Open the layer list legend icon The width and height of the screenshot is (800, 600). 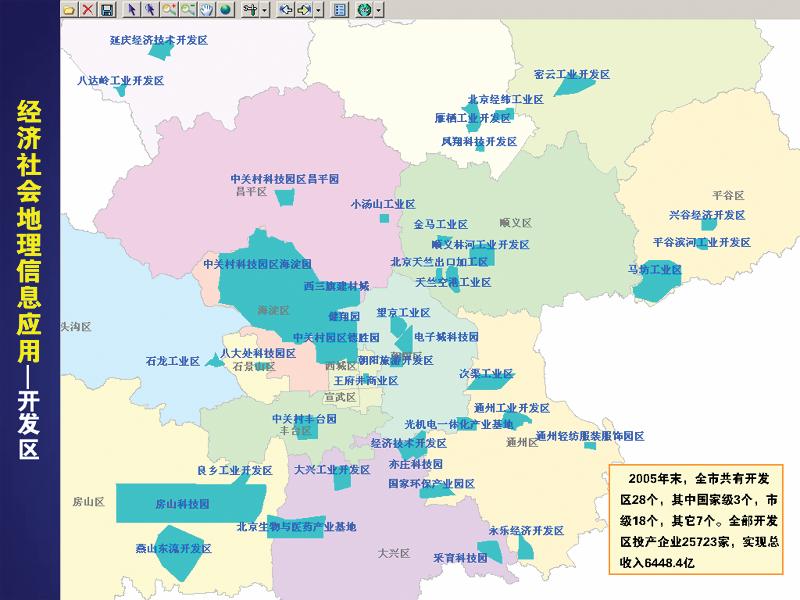(x=339, y=9)
